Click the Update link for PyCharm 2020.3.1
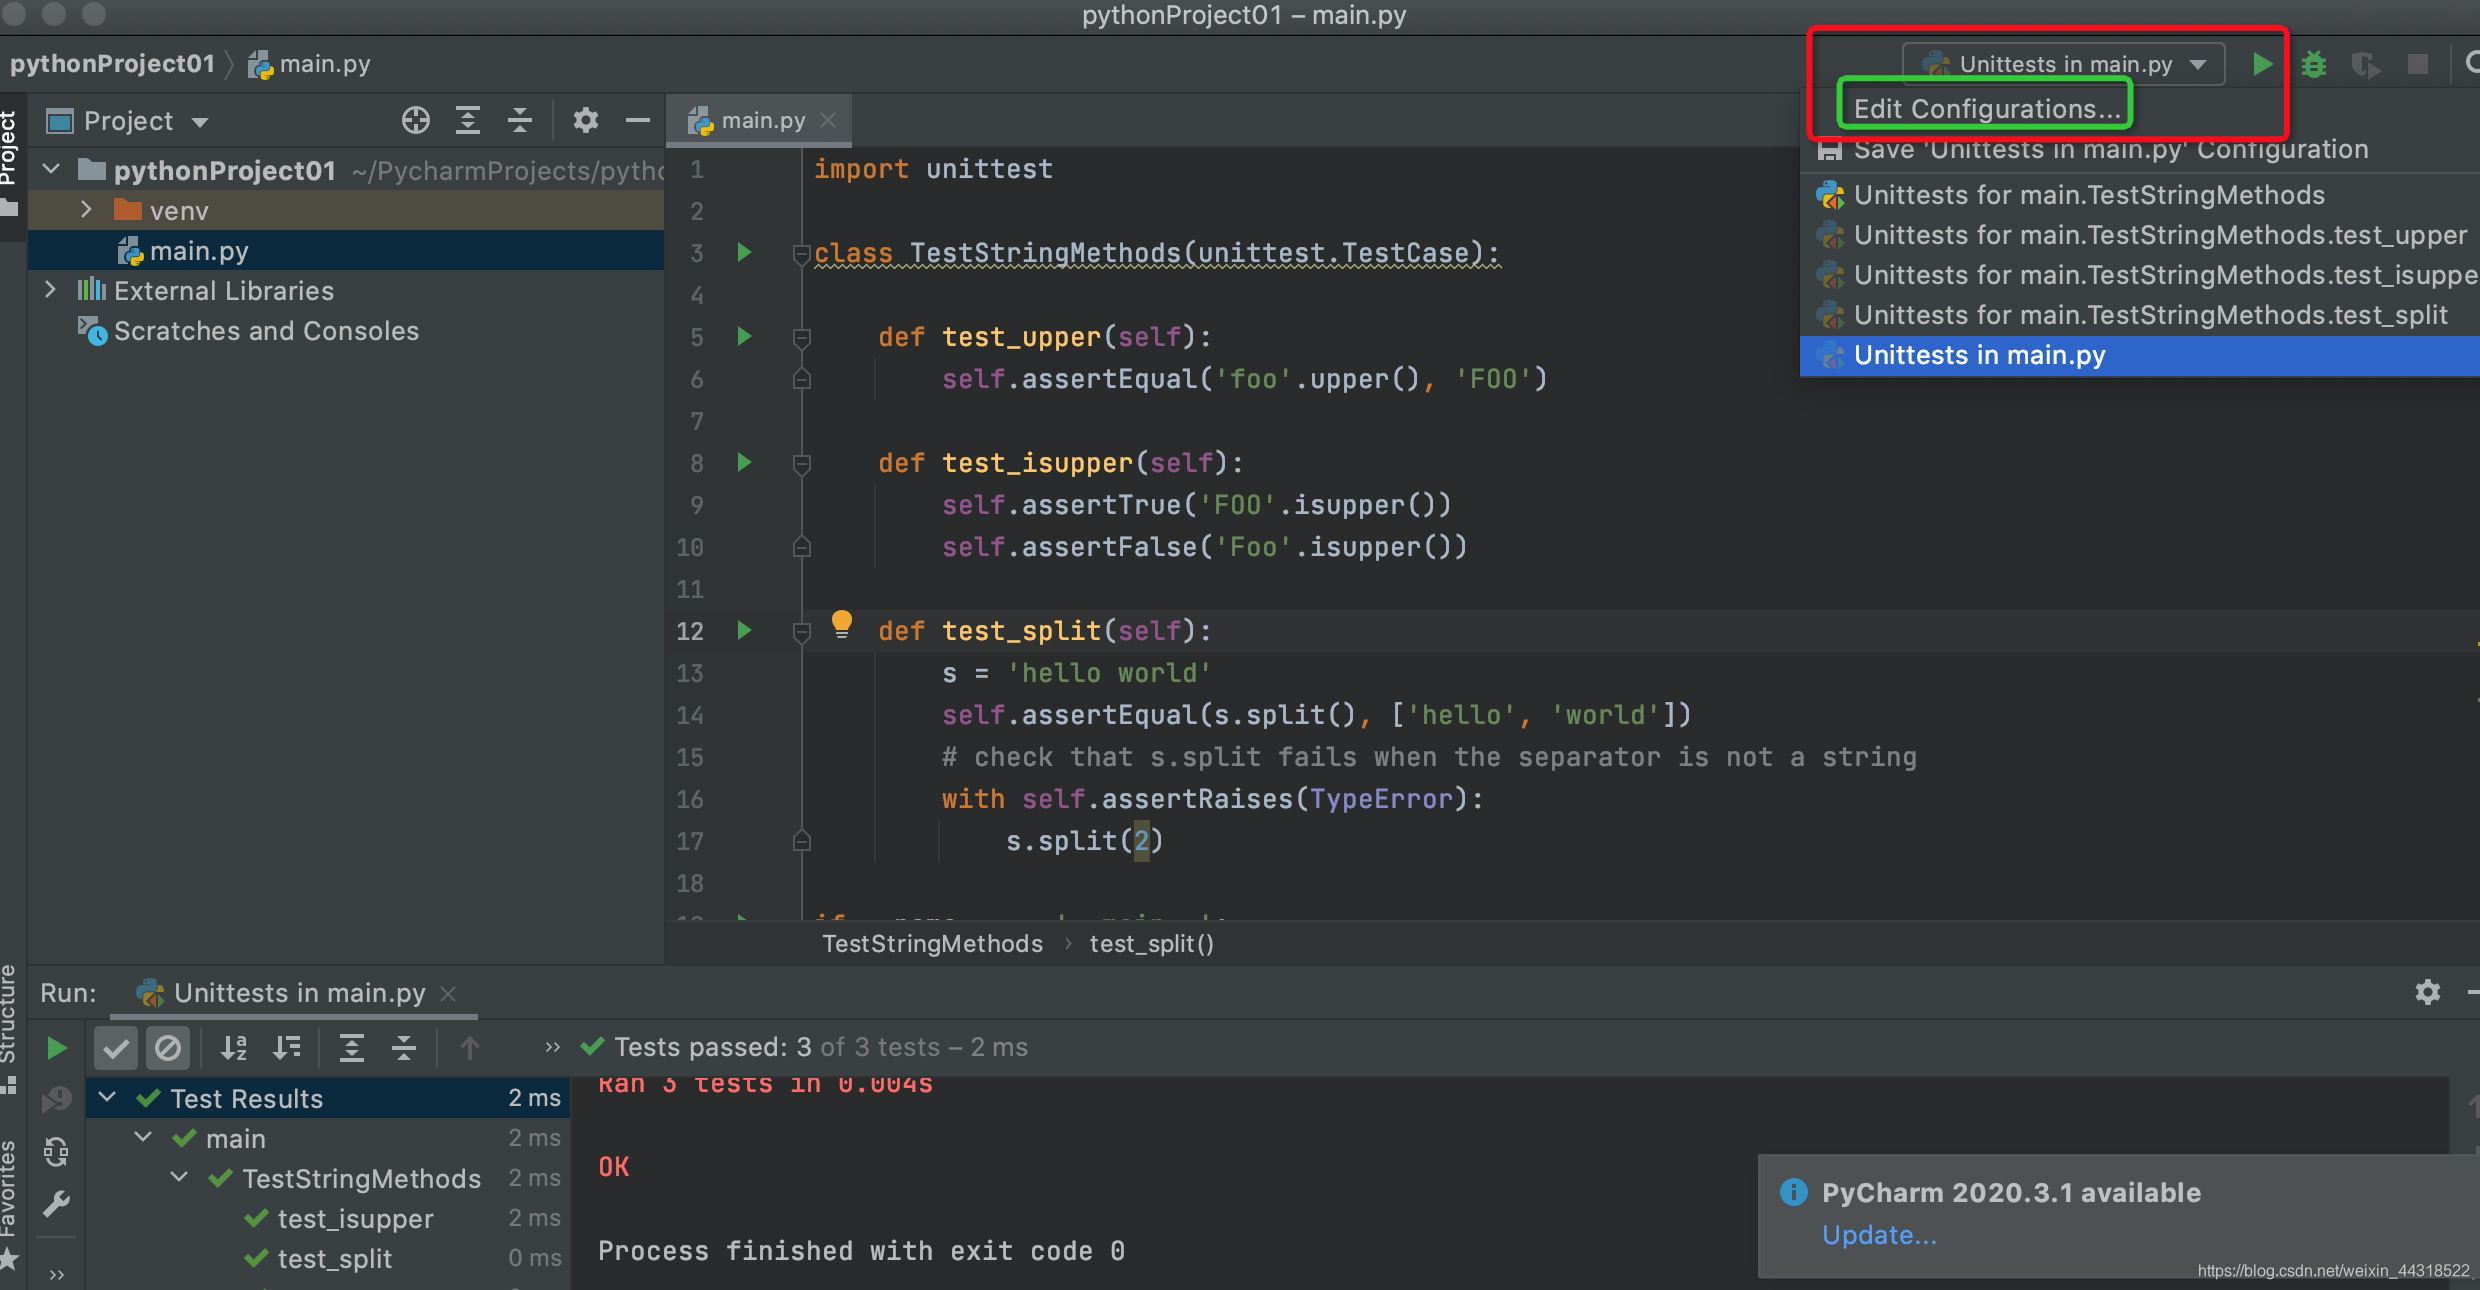The height and width of the screenshot is (1290, 2480). pos(1878,1235)
